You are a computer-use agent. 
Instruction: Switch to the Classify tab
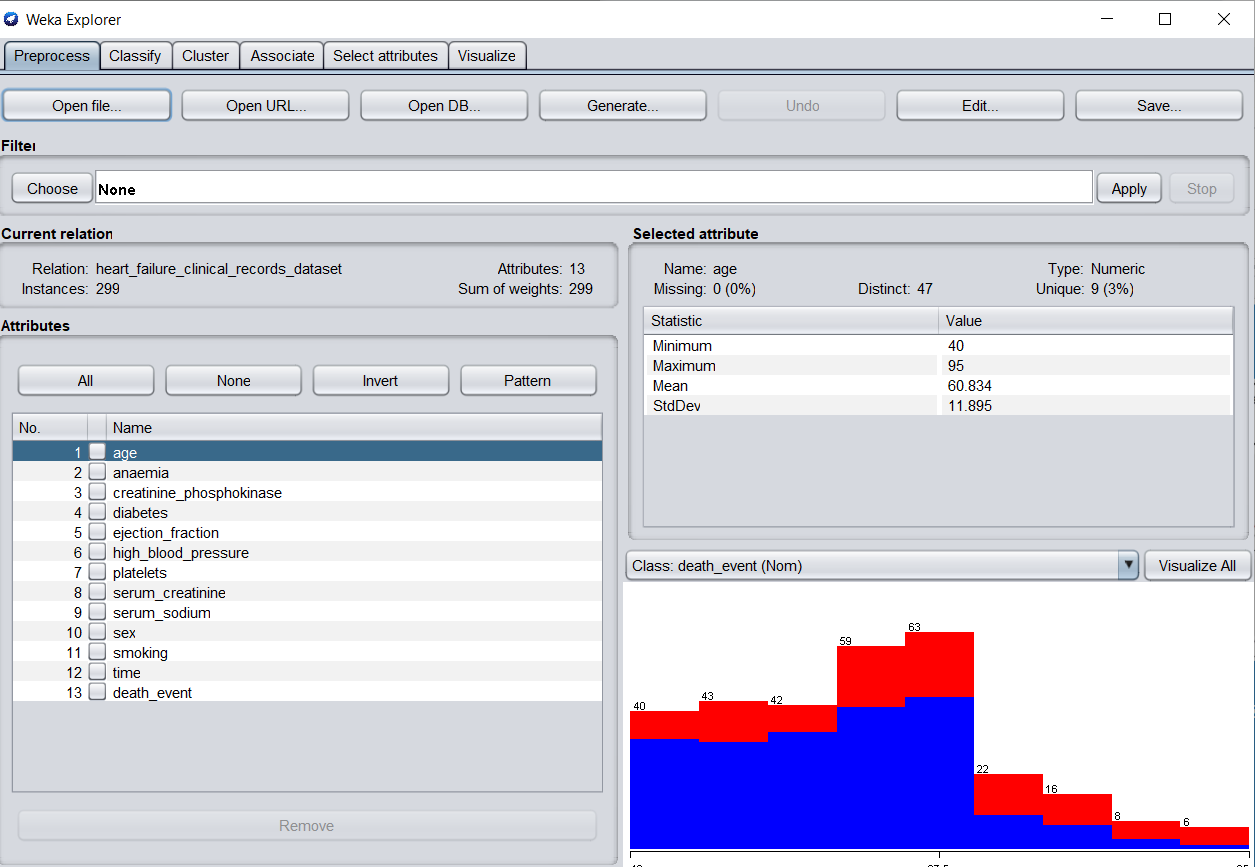[x=135, y=56]
